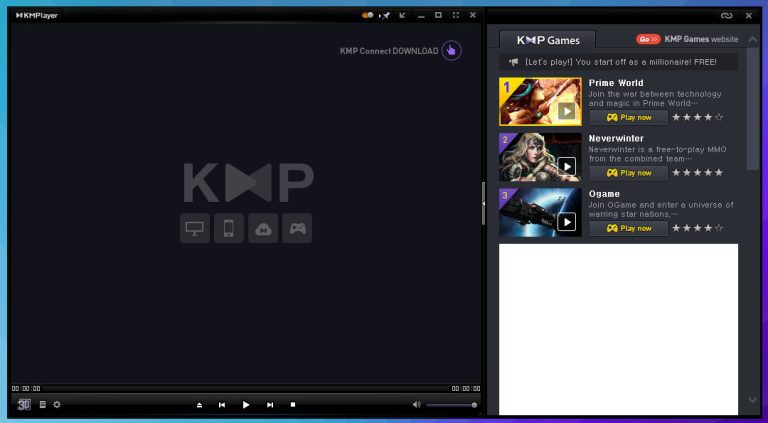Click the monitor/PC icon under KMP logo
768x423 pixels.
[194, 228]
